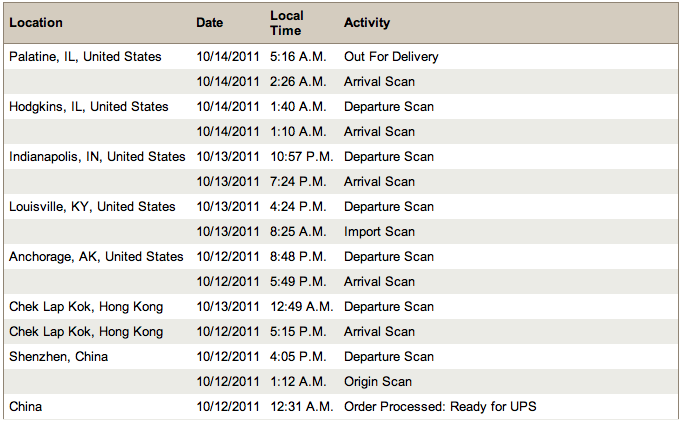
Task: Click the Hodgkins, IL, United States entry
Action: tap(89, 107)
